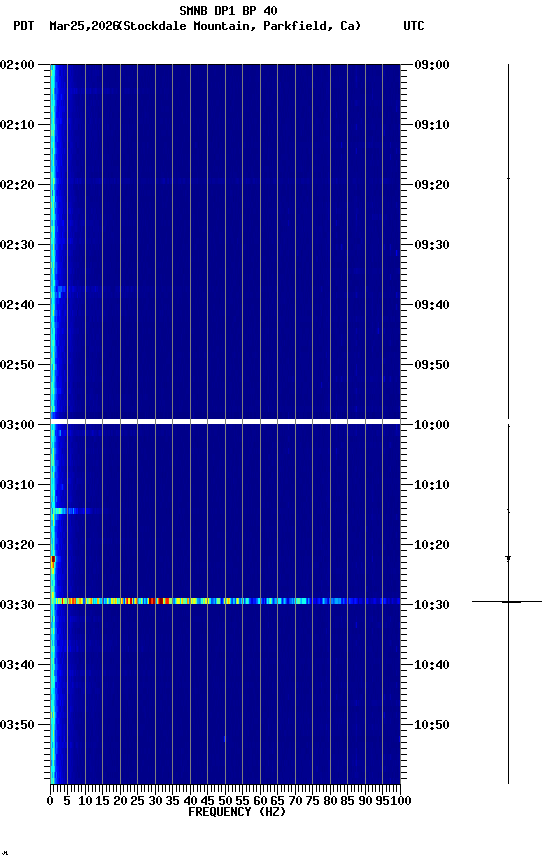
Task: Click the 03:10 PDT time label
Action: tap(17, 485)
